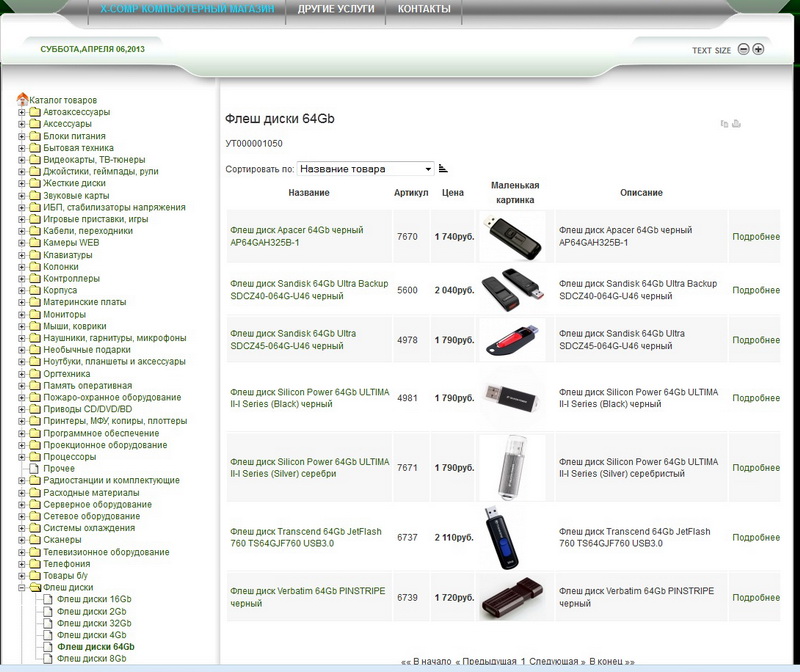
Task: Click the print icon above product table
Action: pos(737,124)
